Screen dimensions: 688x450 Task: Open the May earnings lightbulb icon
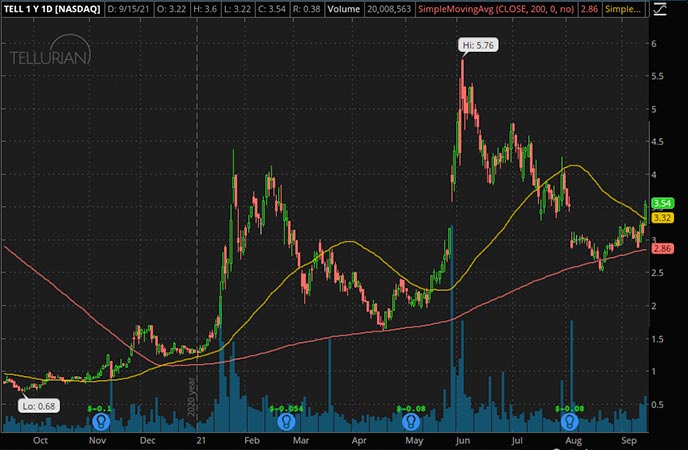[x=411, y=422]
